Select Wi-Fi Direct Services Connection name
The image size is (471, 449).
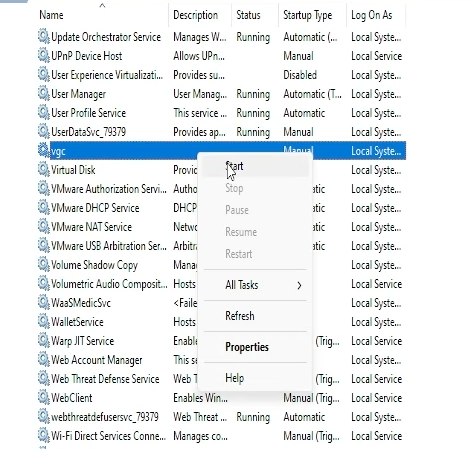[x=108, y=436]
